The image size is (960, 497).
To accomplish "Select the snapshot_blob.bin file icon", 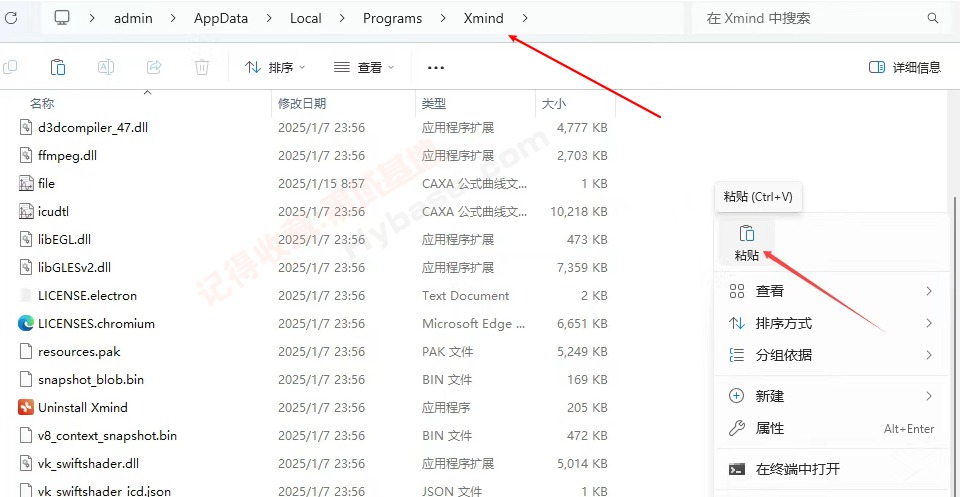I will (x=26, y=379).
